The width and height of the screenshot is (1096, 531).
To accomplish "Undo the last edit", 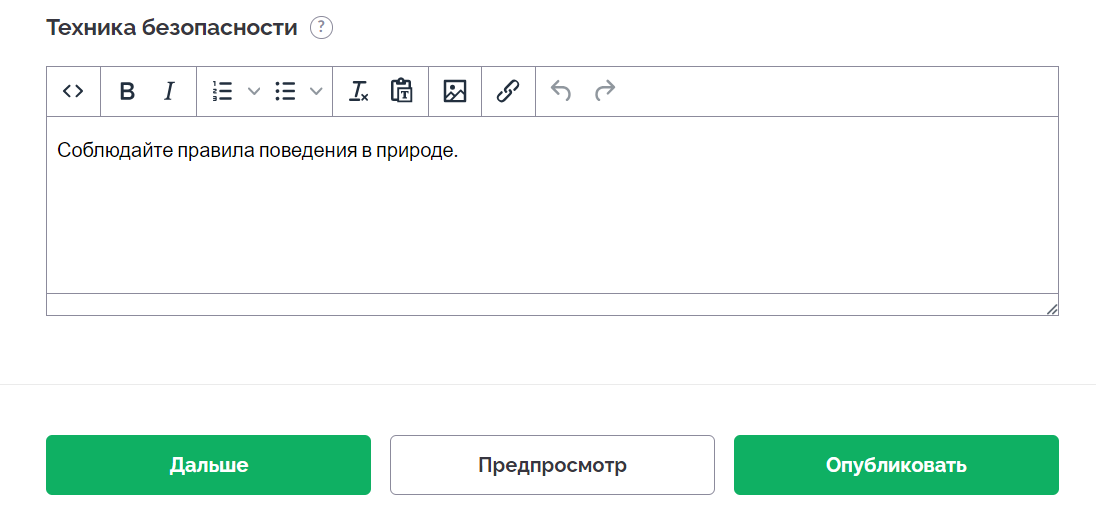I will point(561,92).
